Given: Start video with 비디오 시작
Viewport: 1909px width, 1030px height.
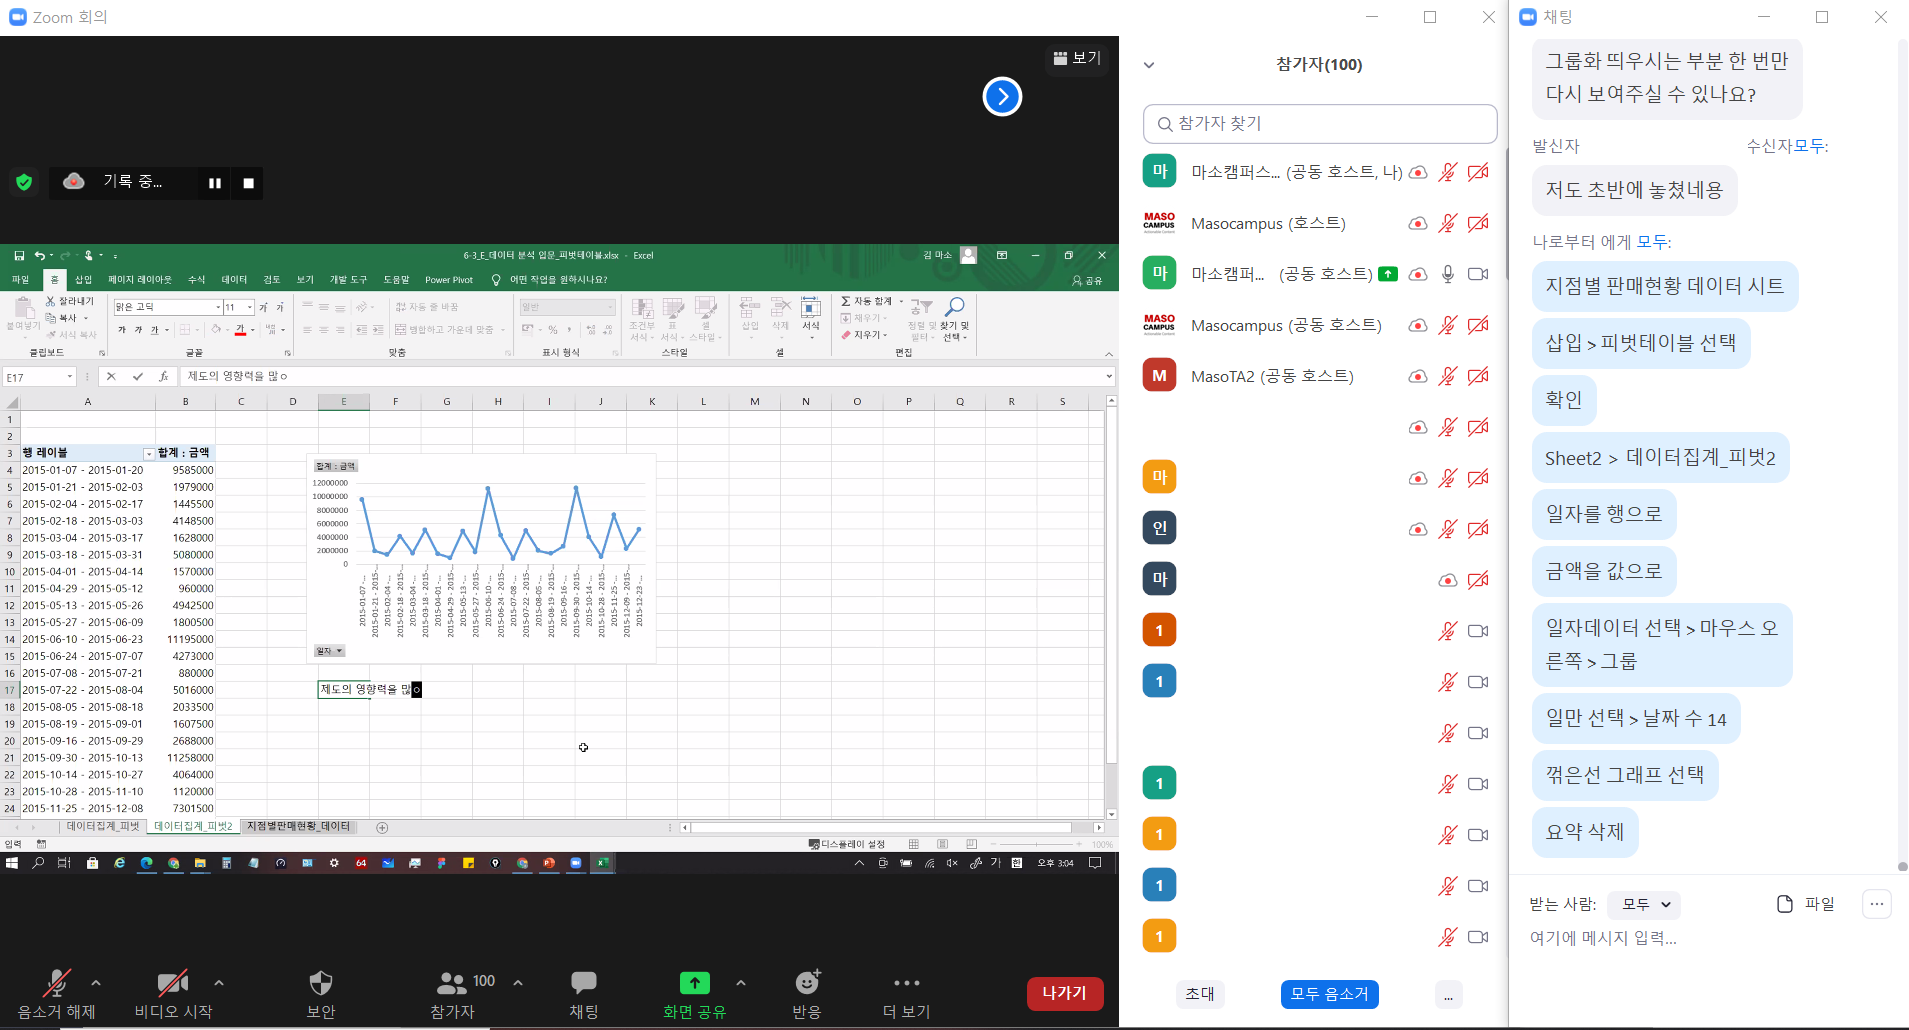Looking at the screenshot, I should click(x=172, y=983).
